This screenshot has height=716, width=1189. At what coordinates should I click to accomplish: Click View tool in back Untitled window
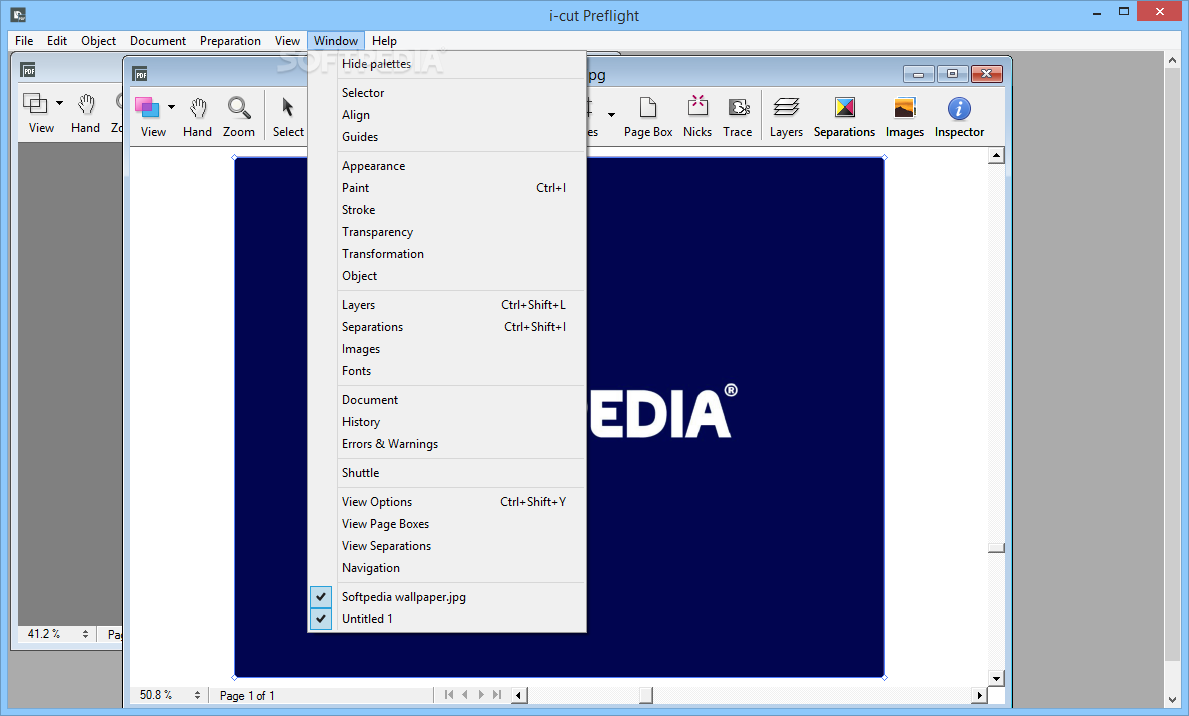pyautogui.click(x=35, y=103)
